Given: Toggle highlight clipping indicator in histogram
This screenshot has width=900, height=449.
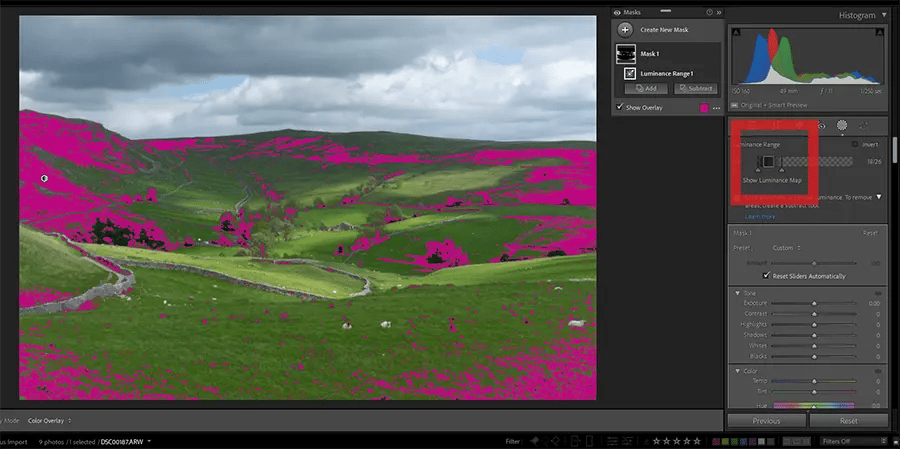Looking at the screenshot, I should 882,32.
